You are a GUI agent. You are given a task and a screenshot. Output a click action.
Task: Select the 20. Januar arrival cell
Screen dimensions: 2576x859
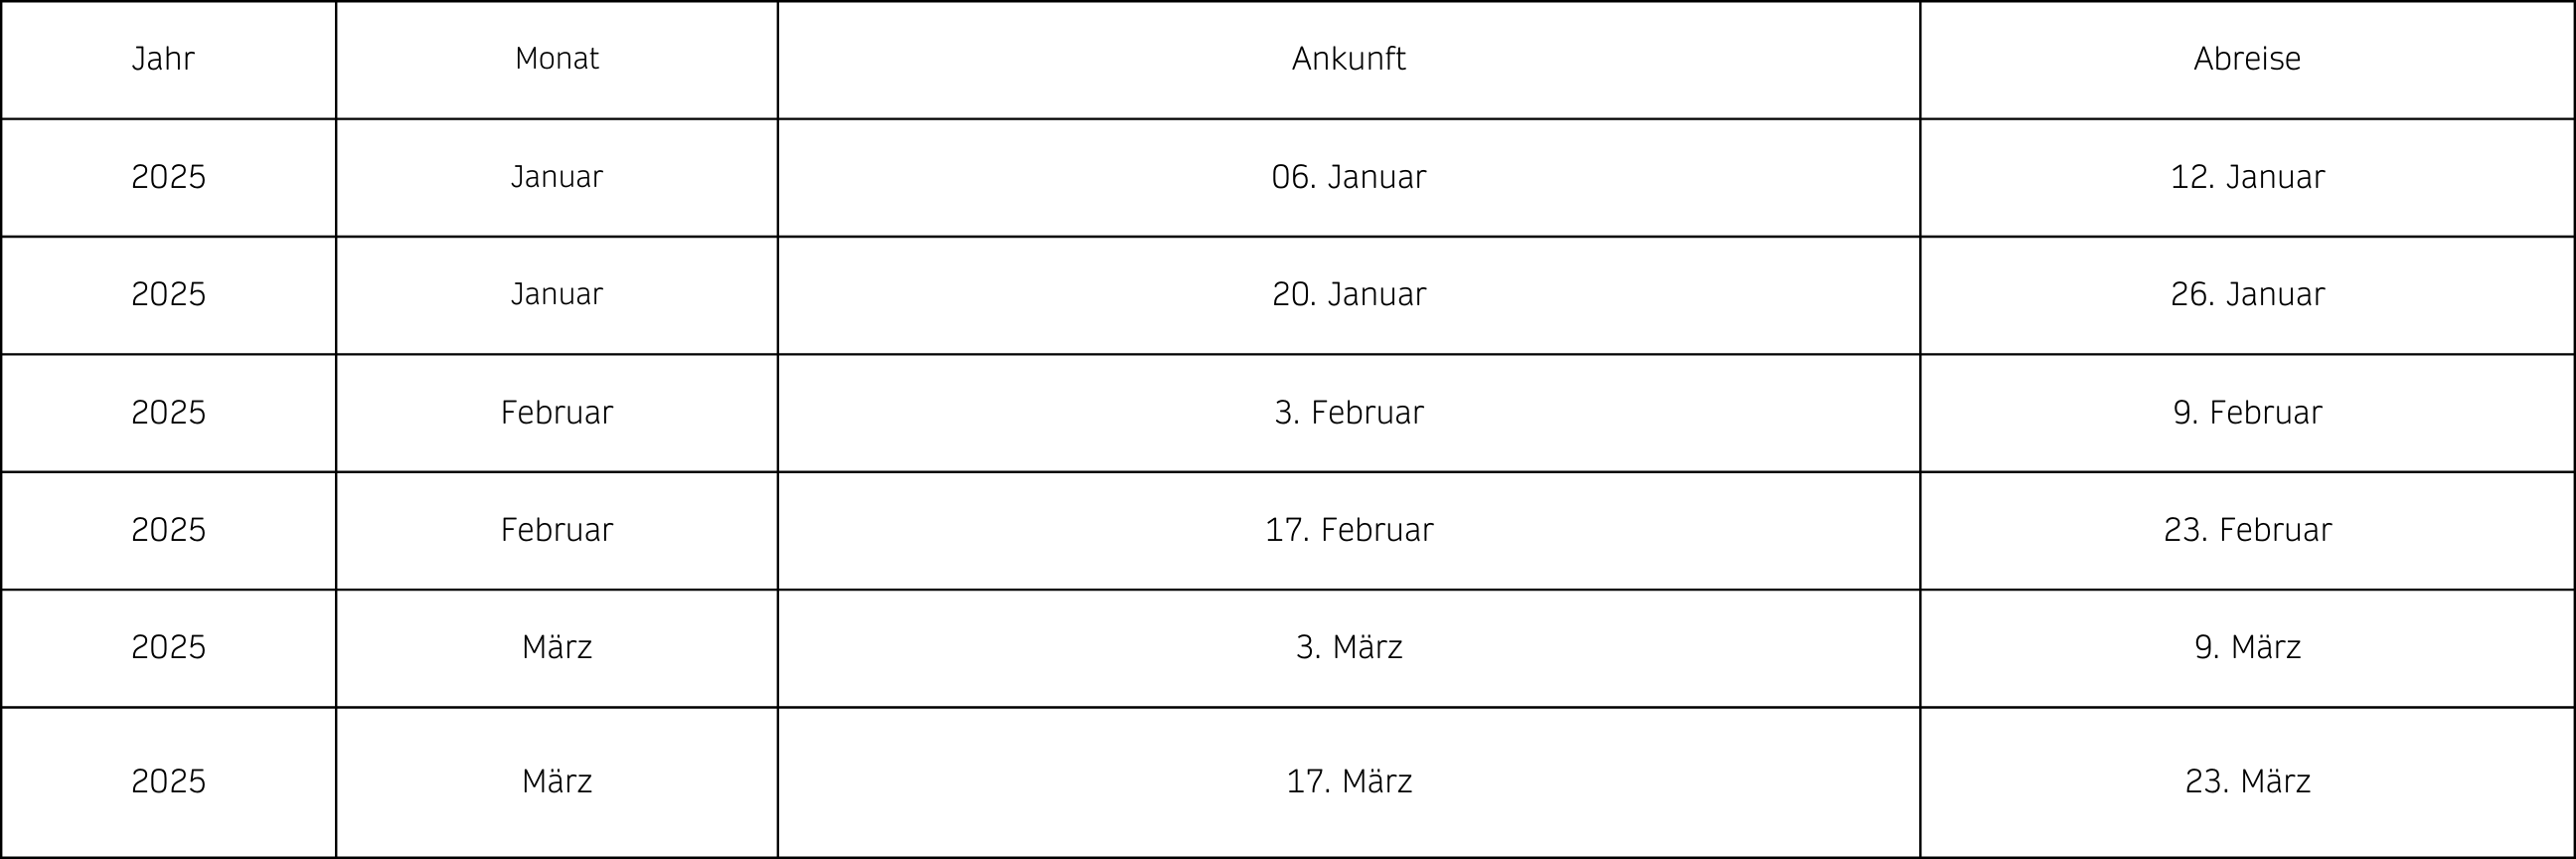coord(1349,295)
